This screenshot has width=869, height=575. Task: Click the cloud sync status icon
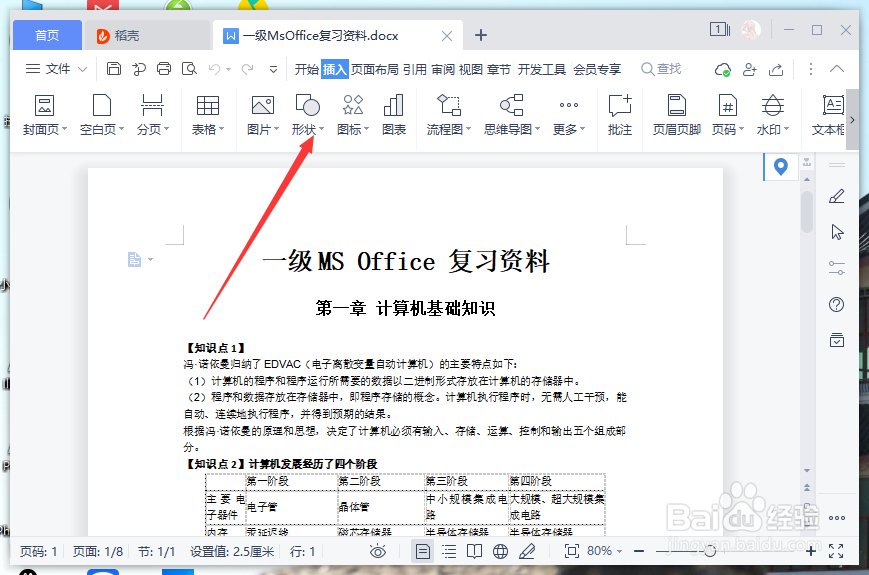pos(722,69)
